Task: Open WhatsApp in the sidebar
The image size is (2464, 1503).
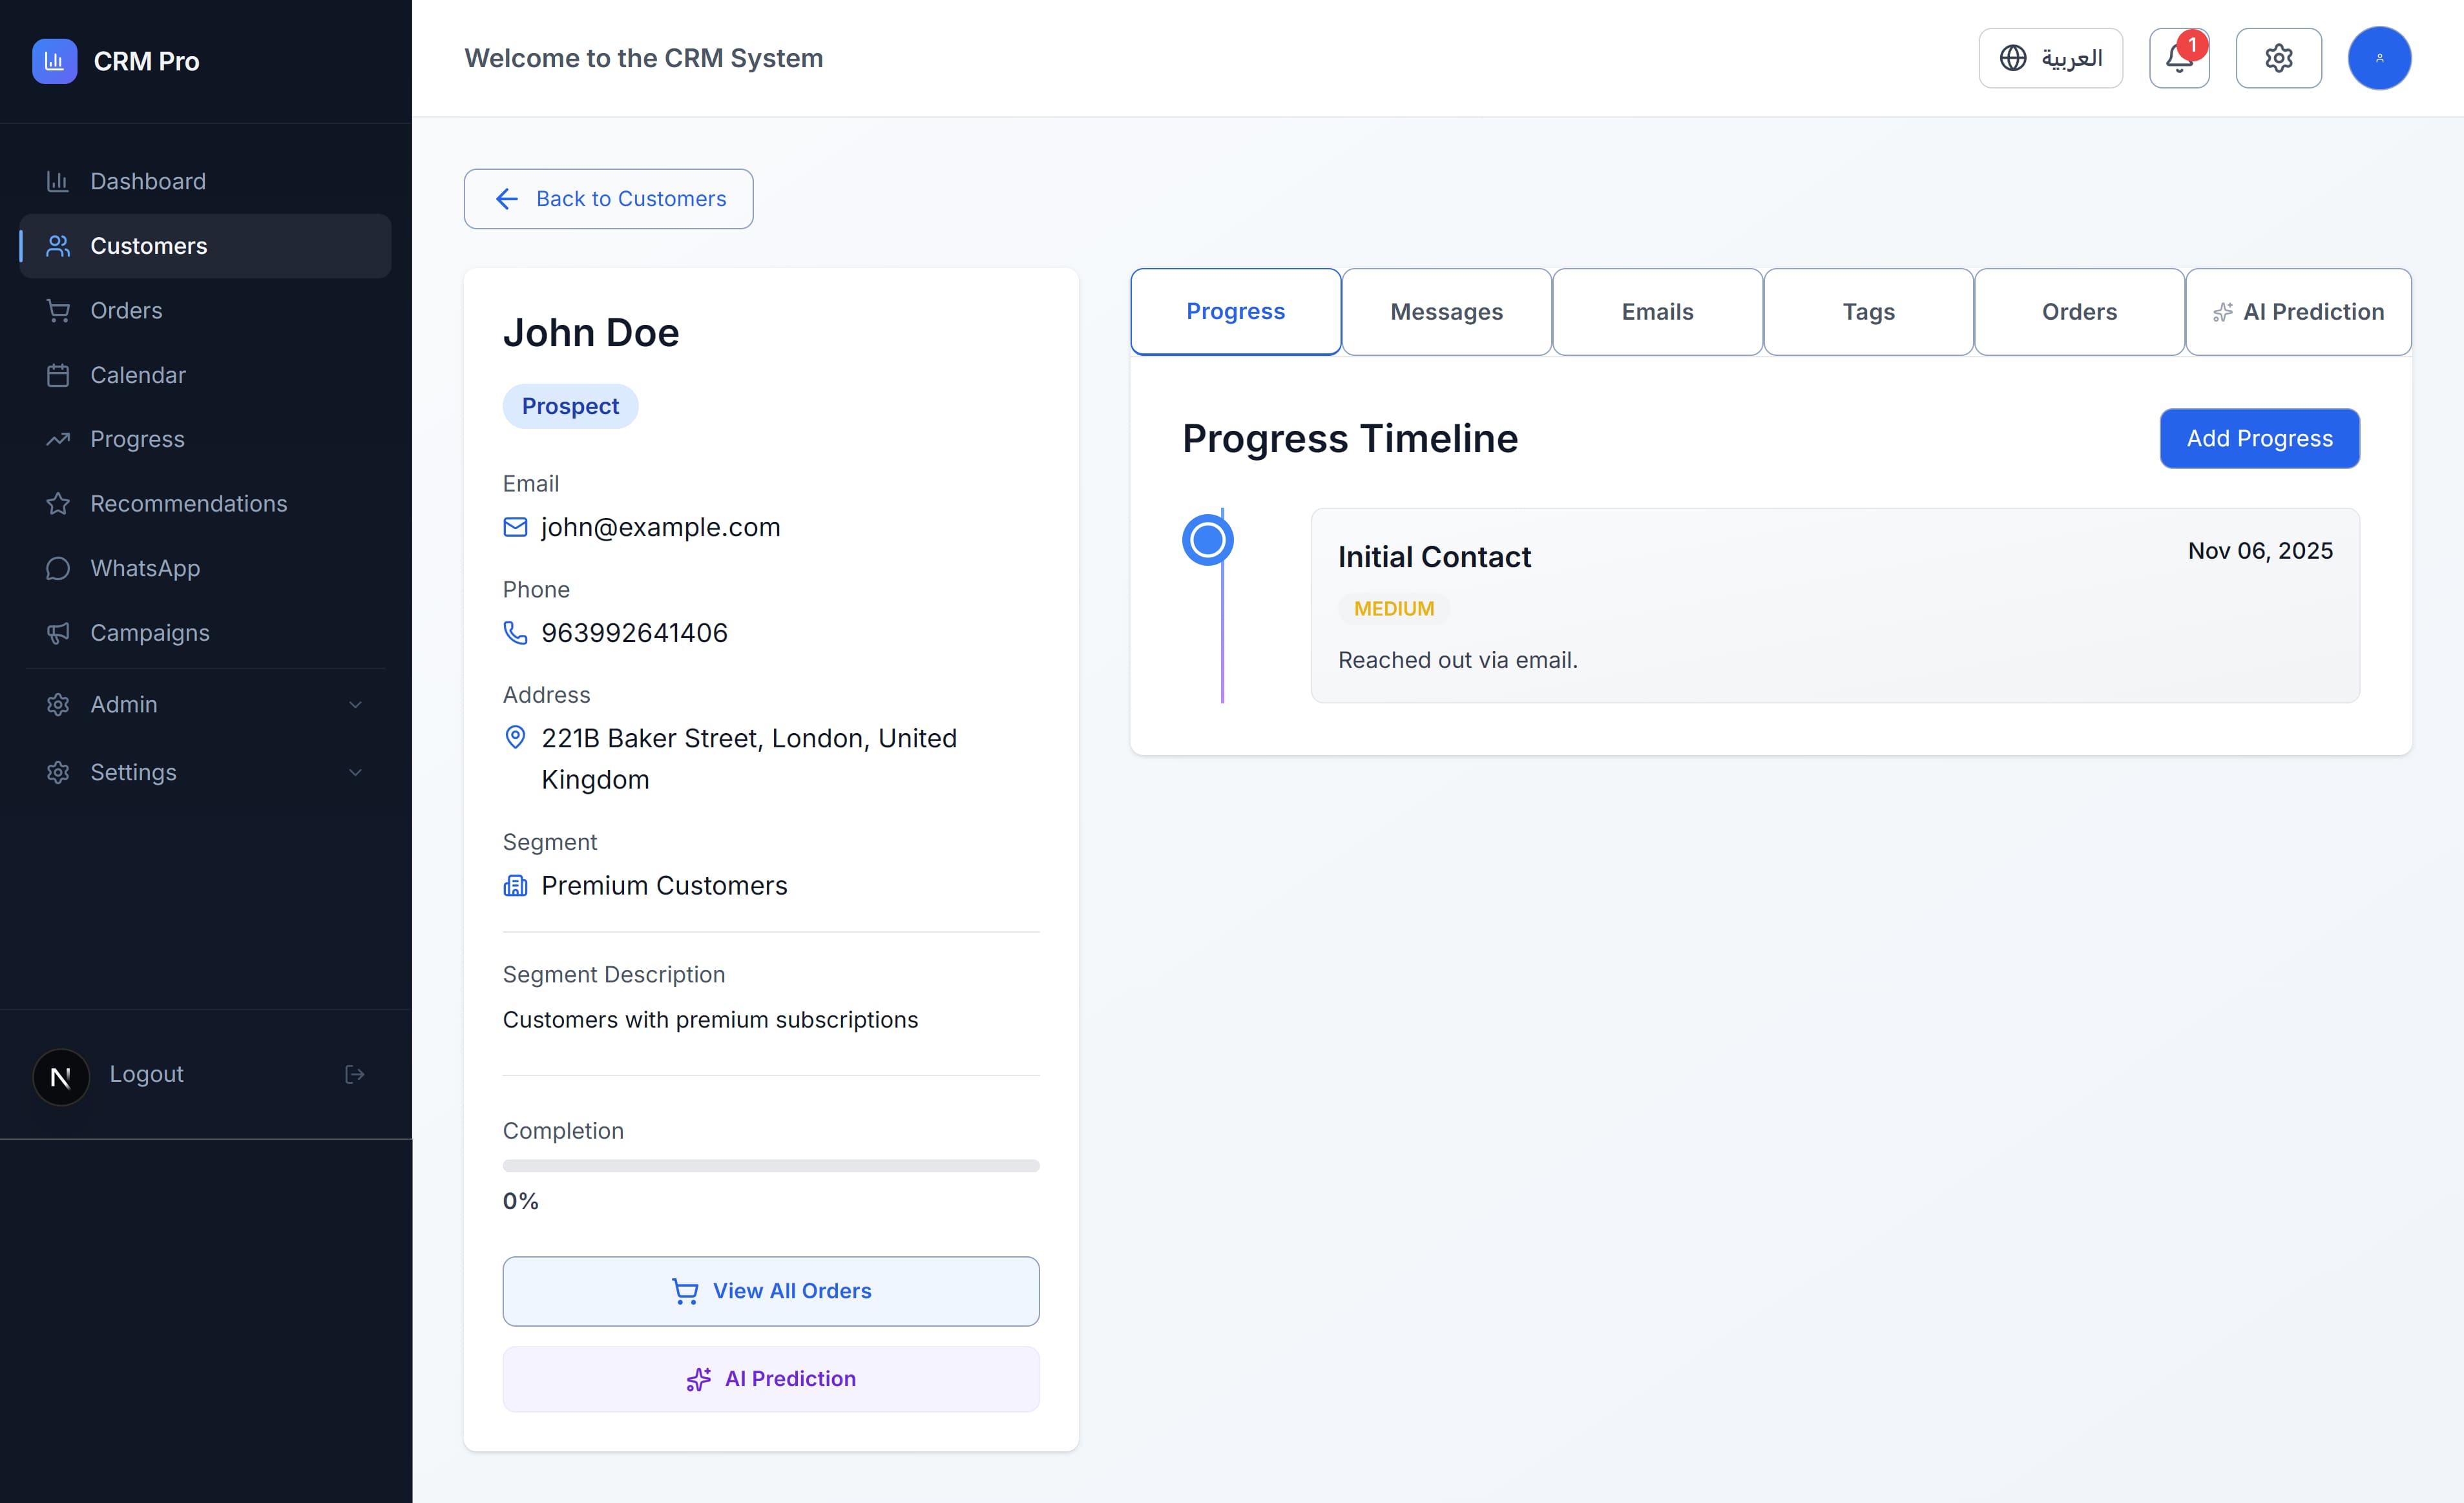Action: [205, 568]
